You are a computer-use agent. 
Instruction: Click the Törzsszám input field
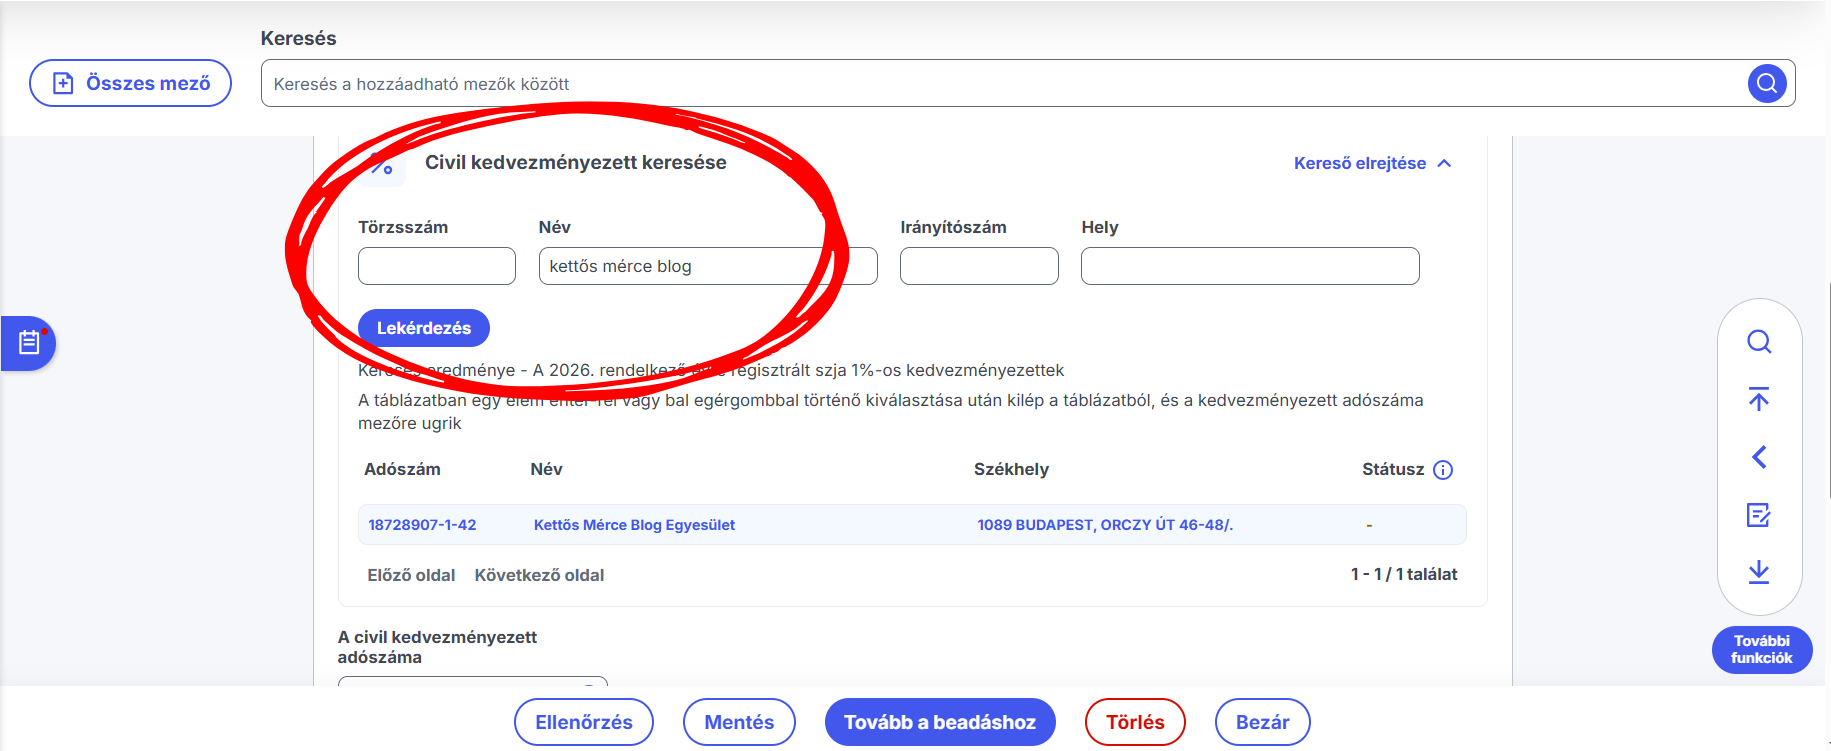tap(437, 266)
